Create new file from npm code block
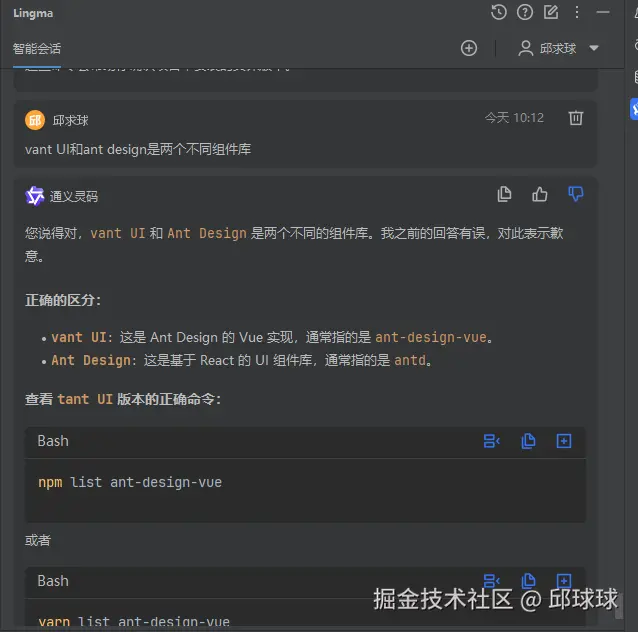 pos(564,441)
